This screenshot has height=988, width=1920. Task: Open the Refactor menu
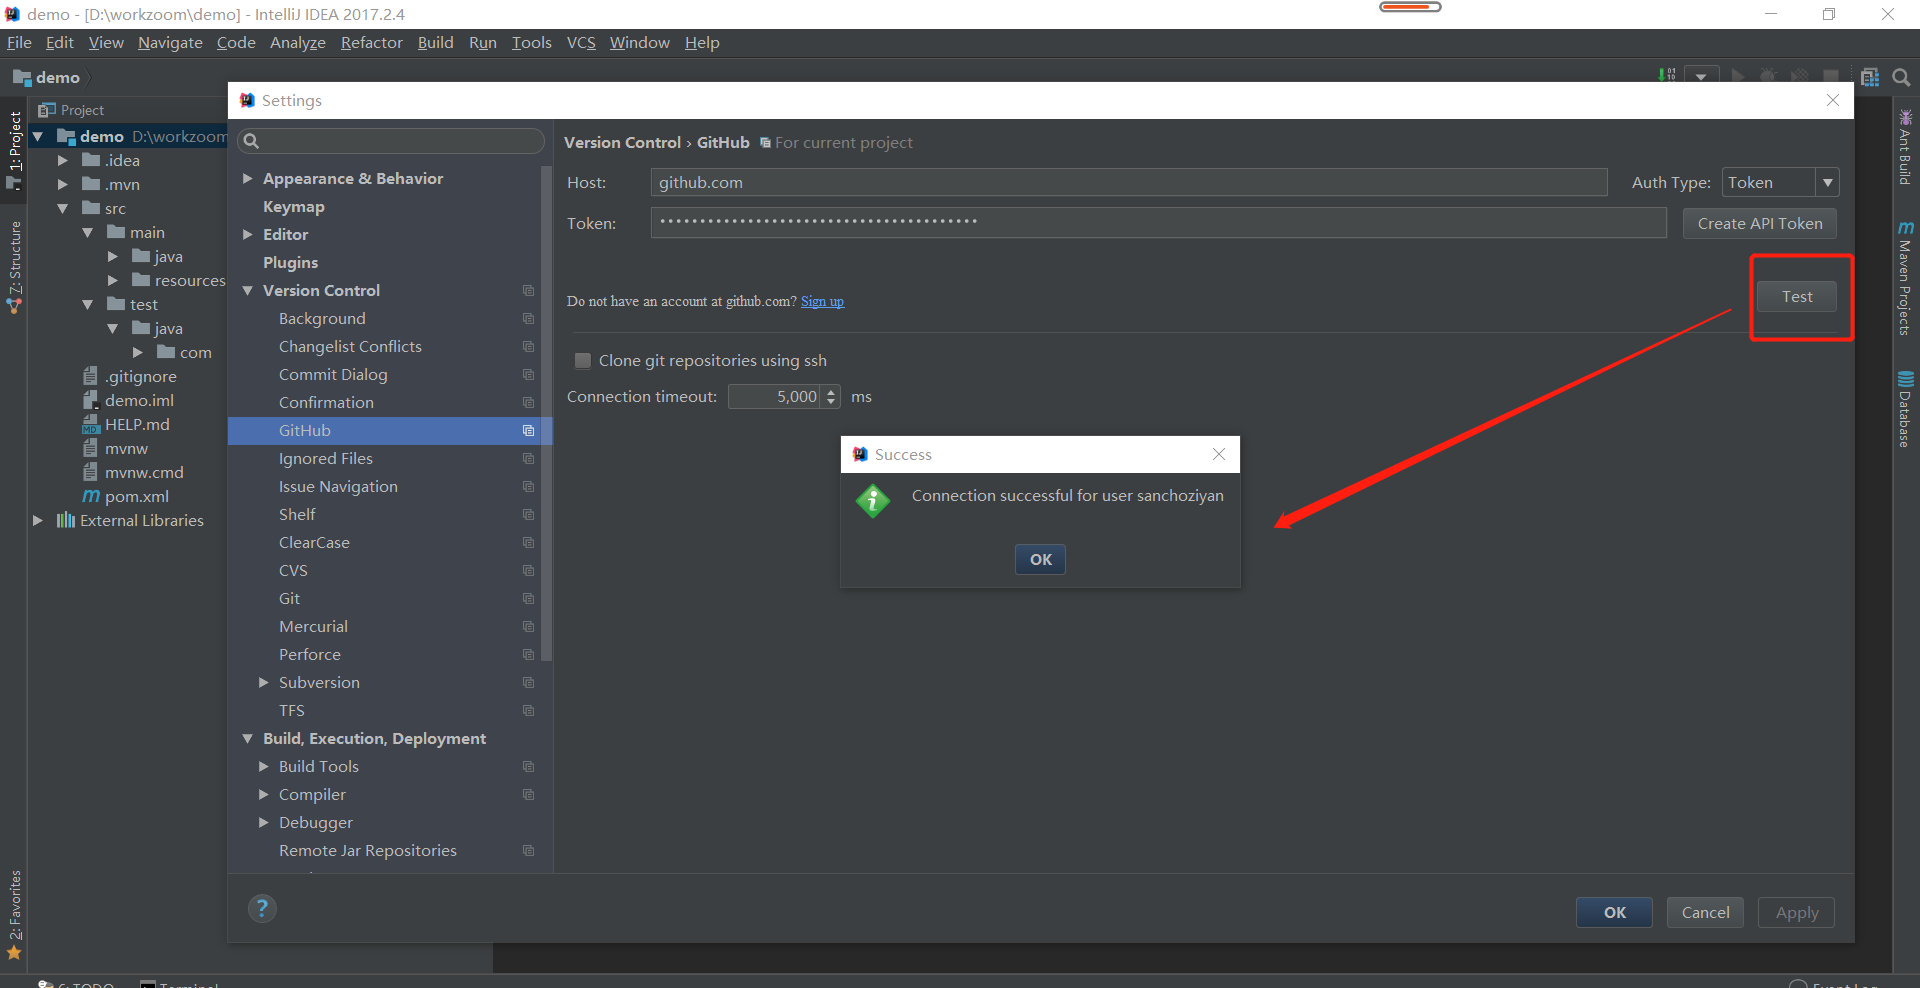coord(371,42)
